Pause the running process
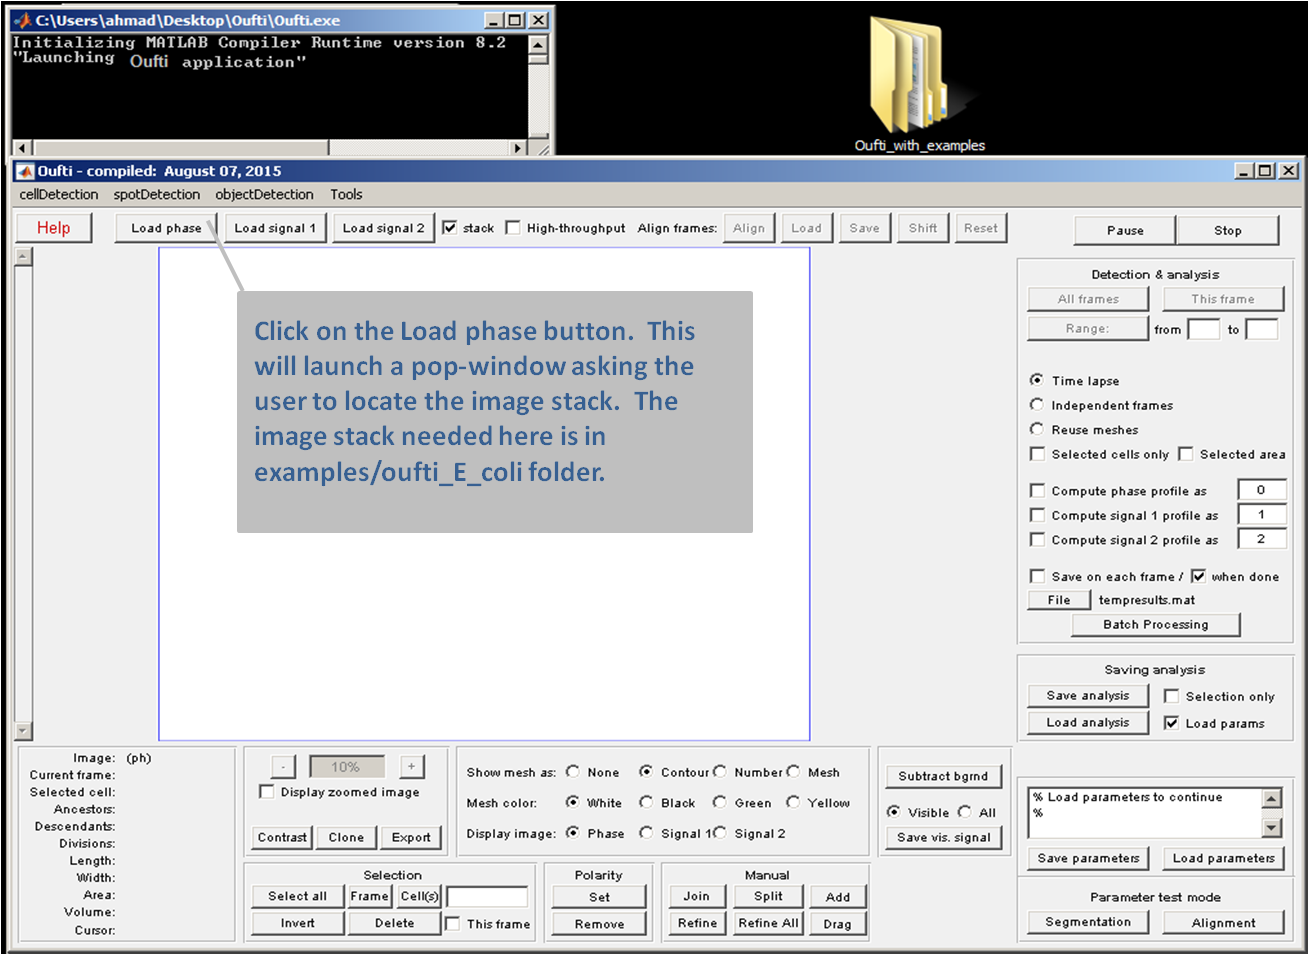Viewport: 1309px width, 955px height. pyautogui.click(x=1125, y=230)
